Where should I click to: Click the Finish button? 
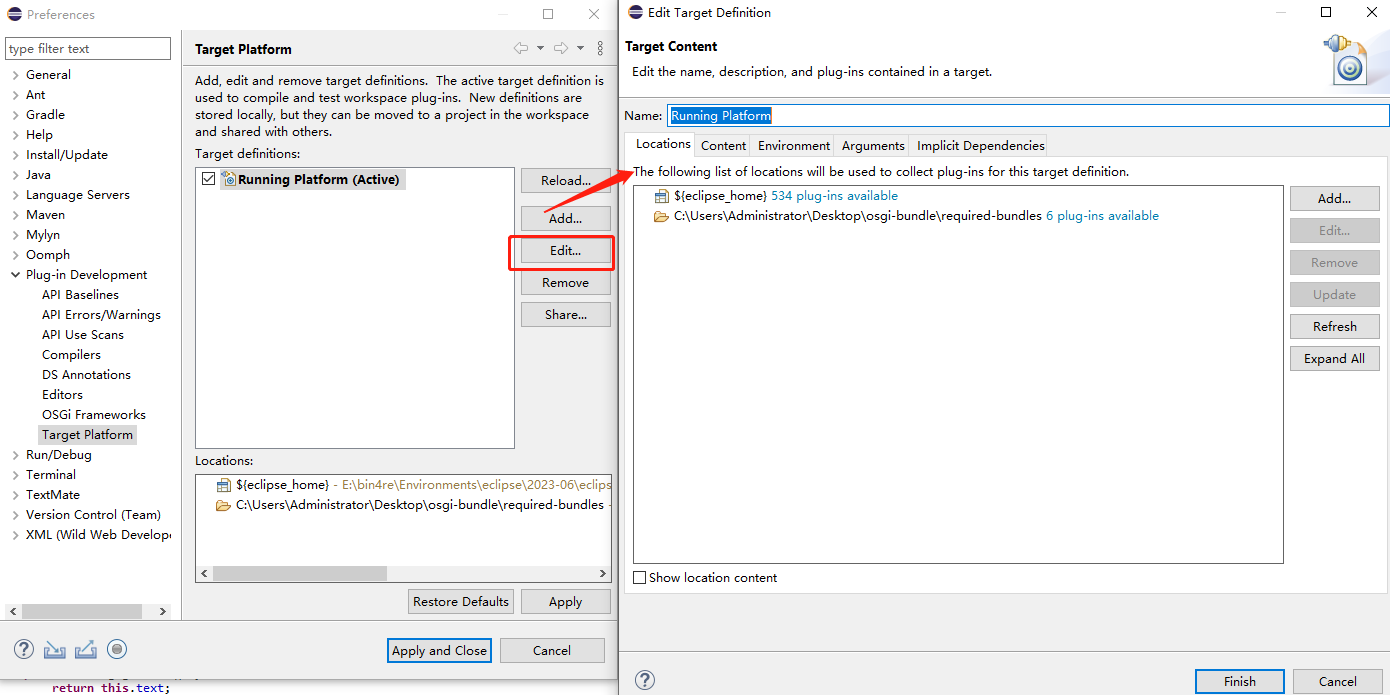tap(1239, 681)
